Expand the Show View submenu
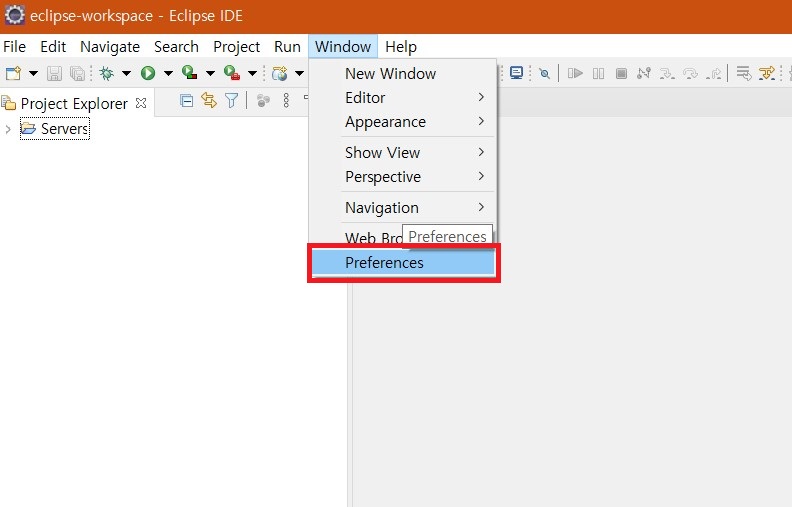This screenshot has height=507, width=792. click(x=403, y=153)
